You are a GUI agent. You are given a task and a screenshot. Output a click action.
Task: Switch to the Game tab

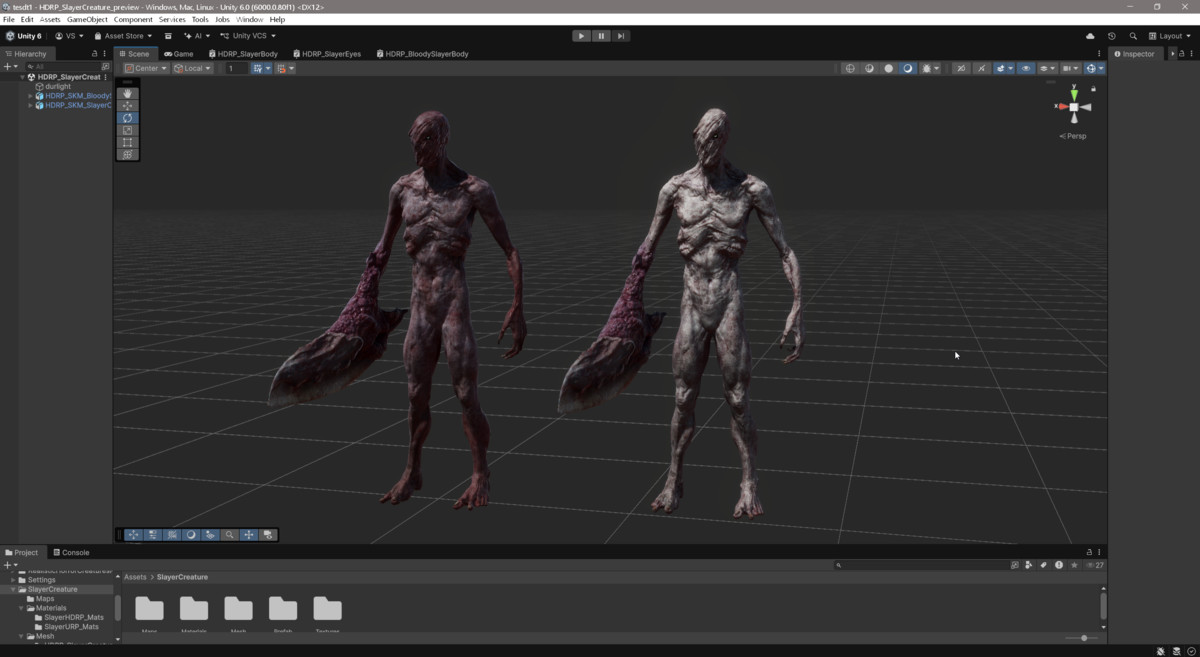pyautogui.click(x=179, y=53)
